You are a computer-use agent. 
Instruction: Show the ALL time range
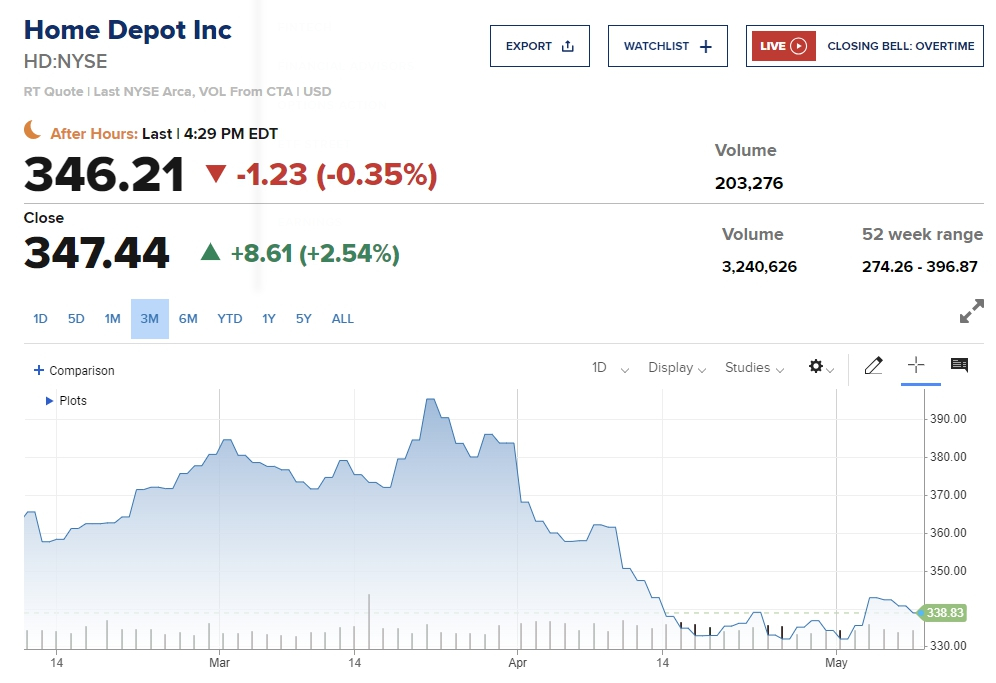343,319
